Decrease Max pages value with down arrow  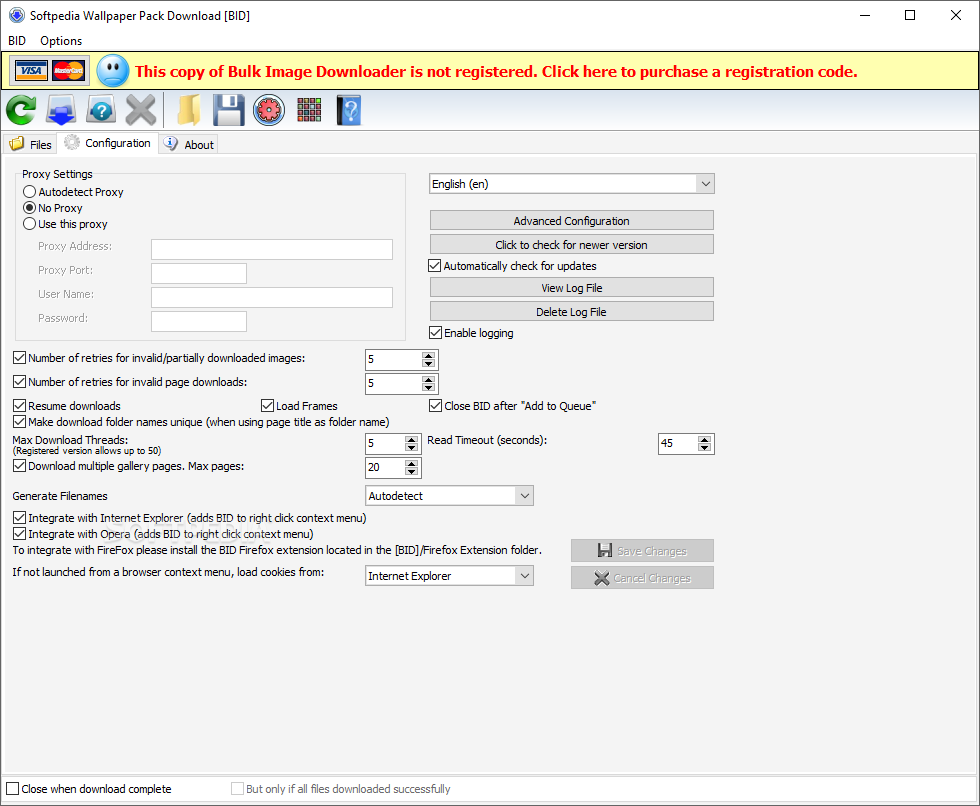tap(411, 472)
